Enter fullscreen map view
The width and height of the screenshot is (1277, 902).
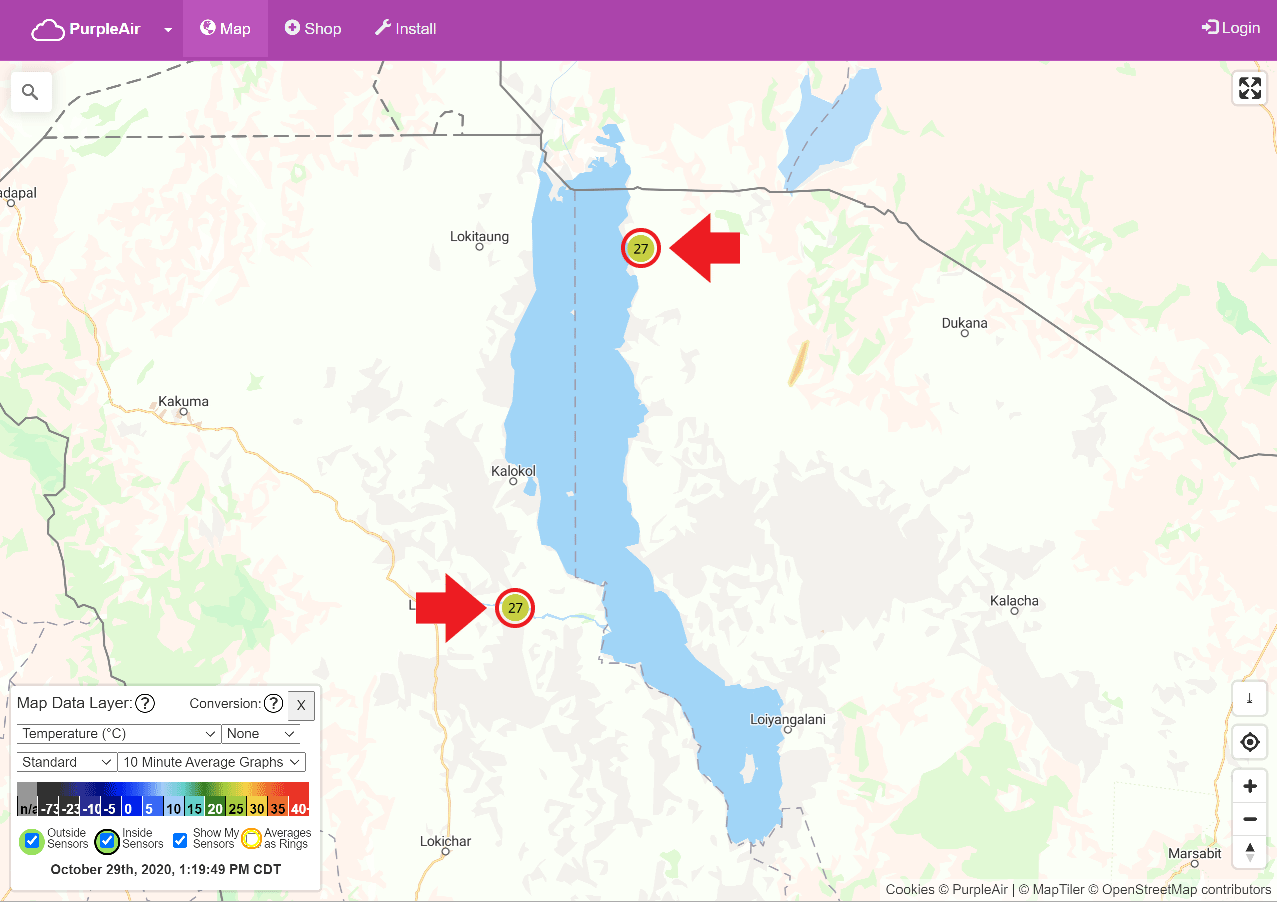[x=1249, y=88]
